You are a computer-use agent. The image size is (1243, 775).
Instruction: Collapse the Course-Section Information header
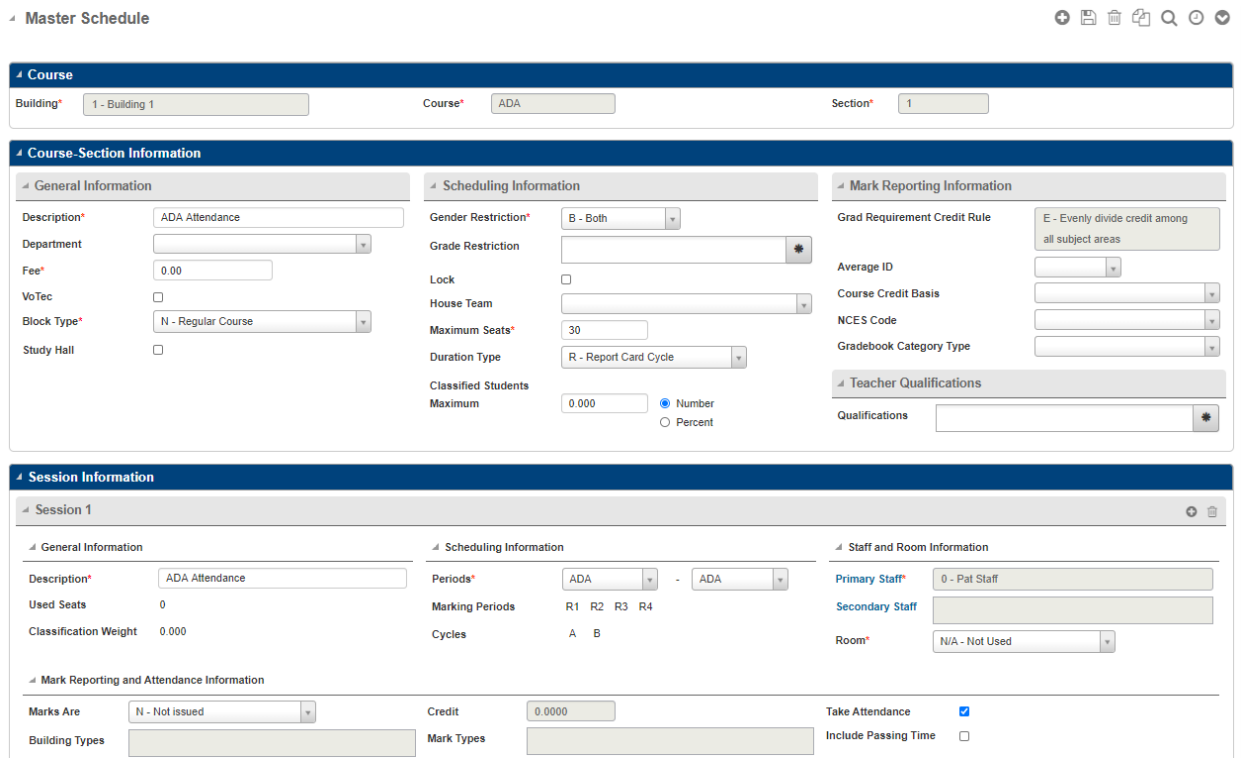click(113, 153)
